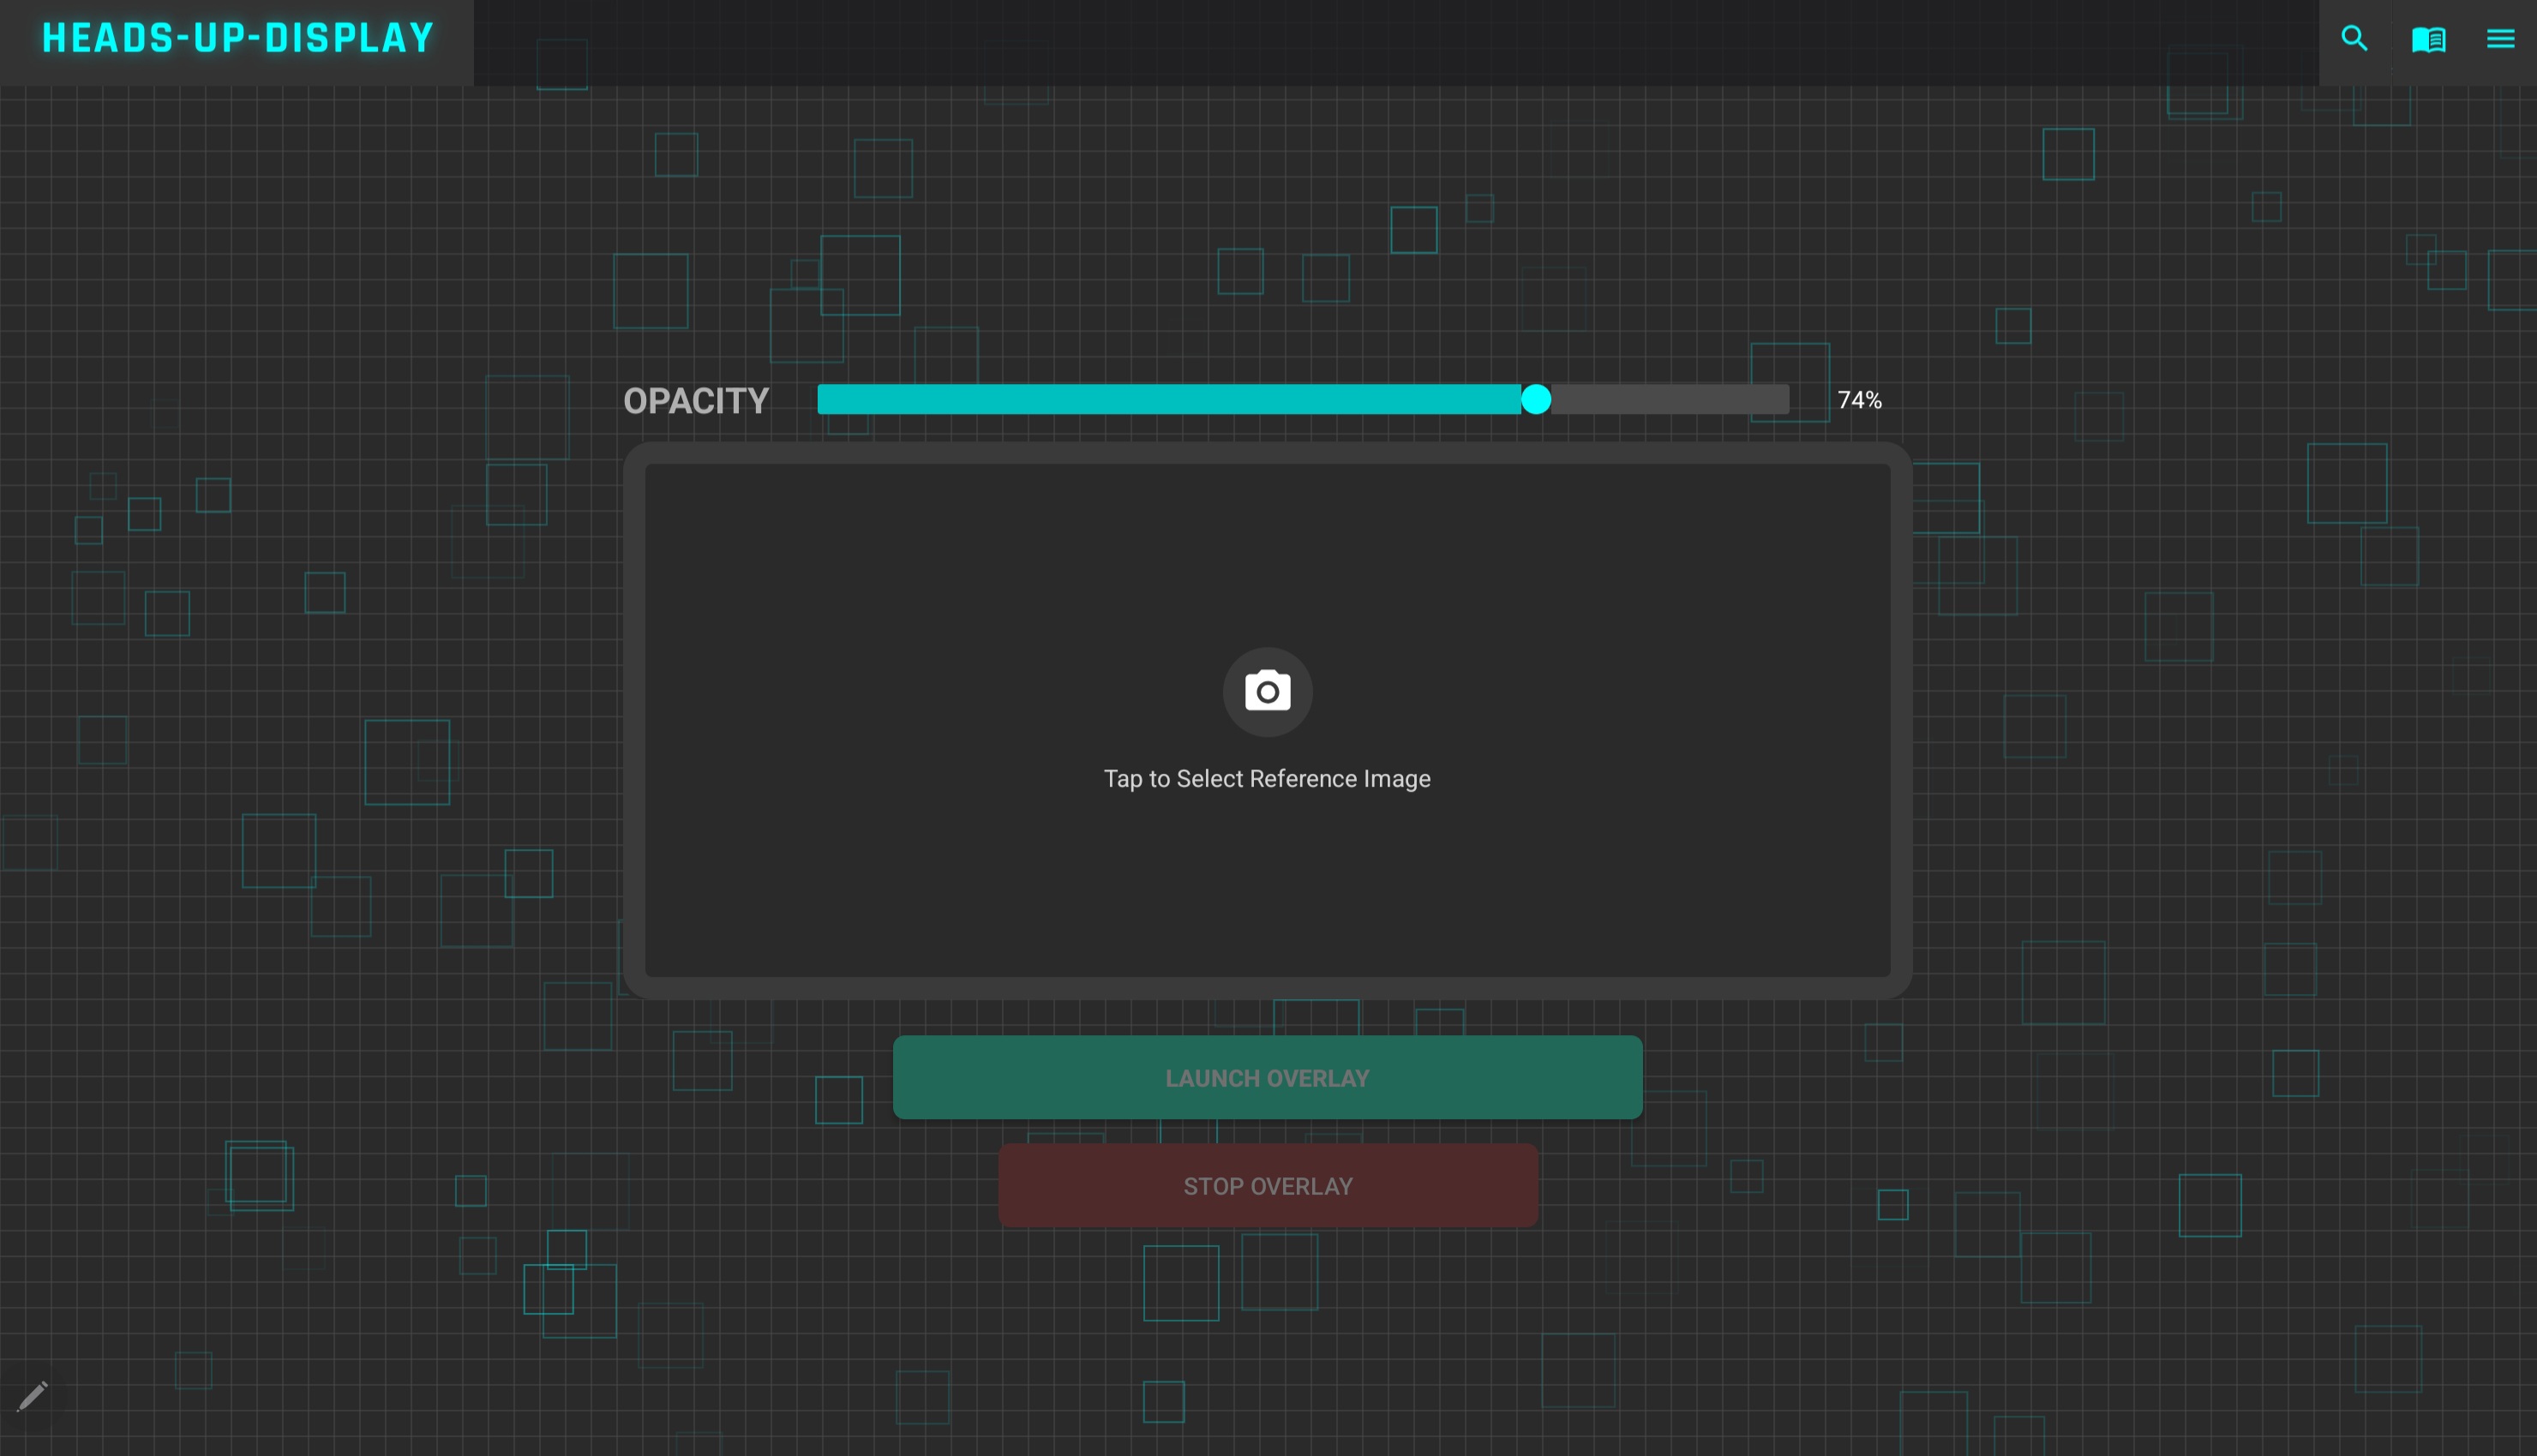The height and width of the screenshot is (1456, 2537).
Task: Click the gray border of reference image frame
Action: coord(634,720)
